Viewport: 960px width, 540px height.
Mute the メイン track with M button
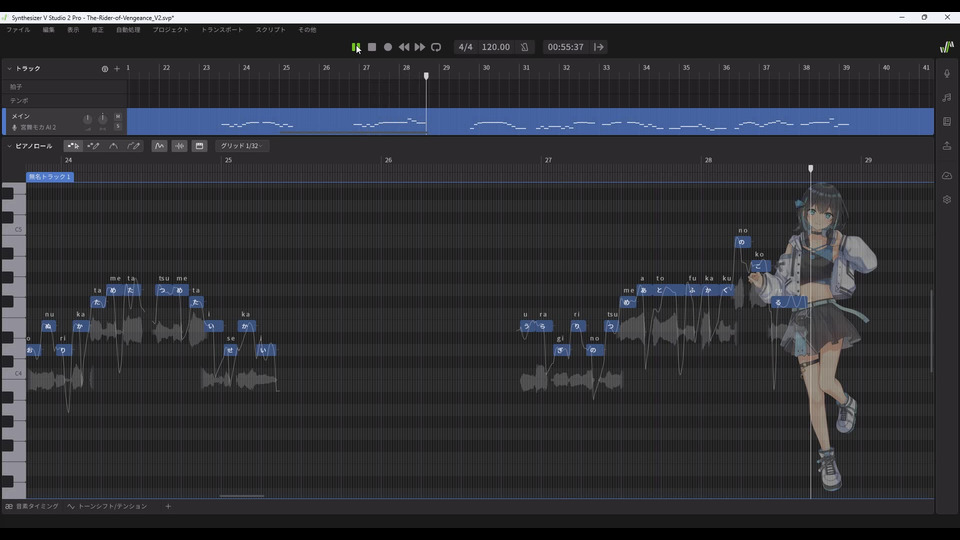(x=118, y=116)
